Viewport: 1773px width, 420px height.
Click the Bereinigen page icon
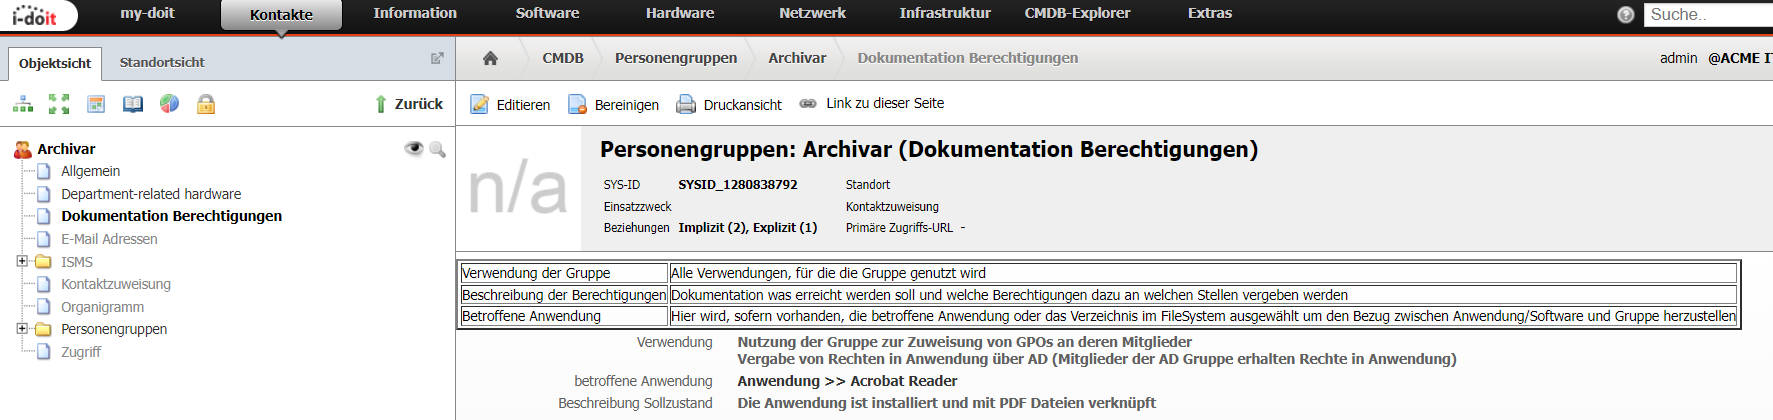(x=577, y=104)
